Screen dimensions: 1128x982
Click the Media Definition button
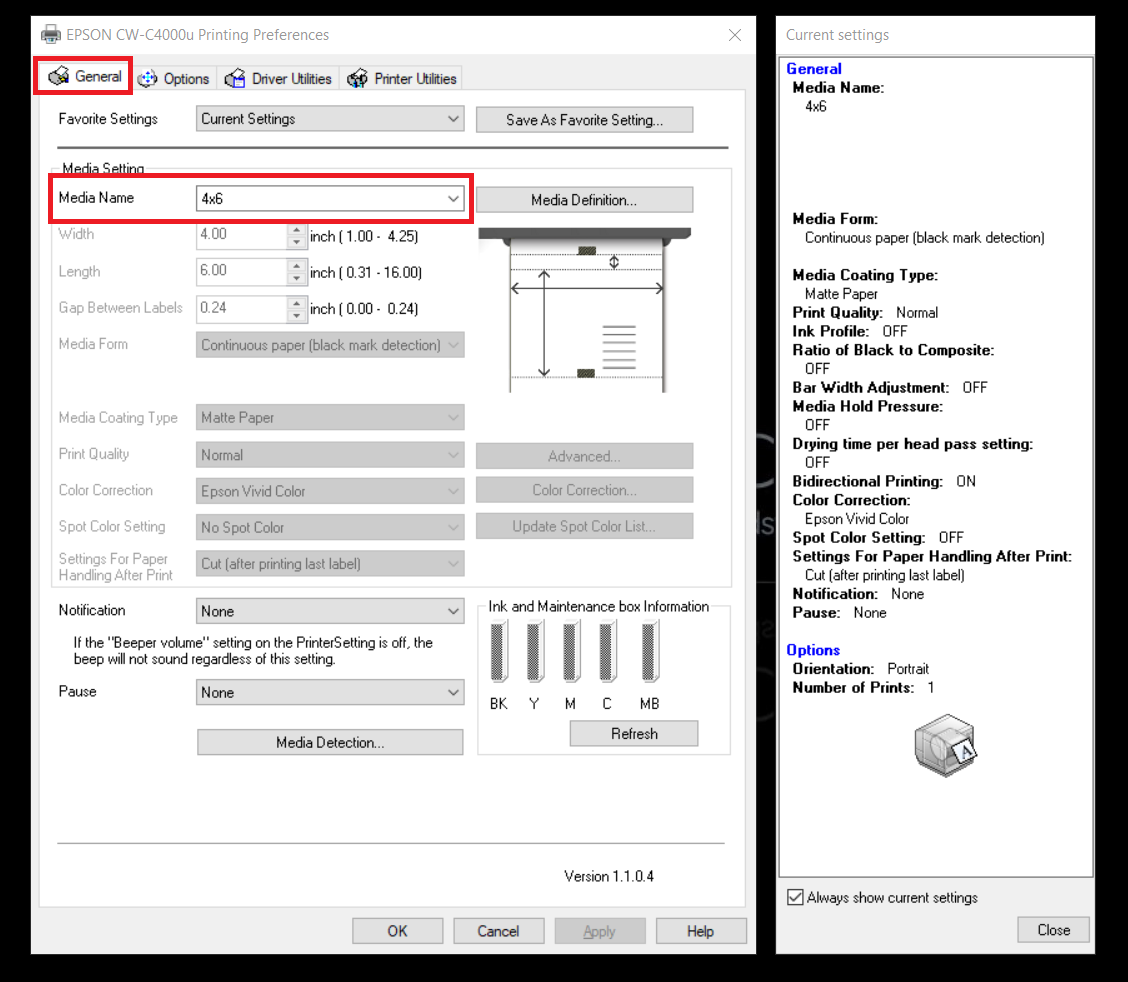click(584, 200)
